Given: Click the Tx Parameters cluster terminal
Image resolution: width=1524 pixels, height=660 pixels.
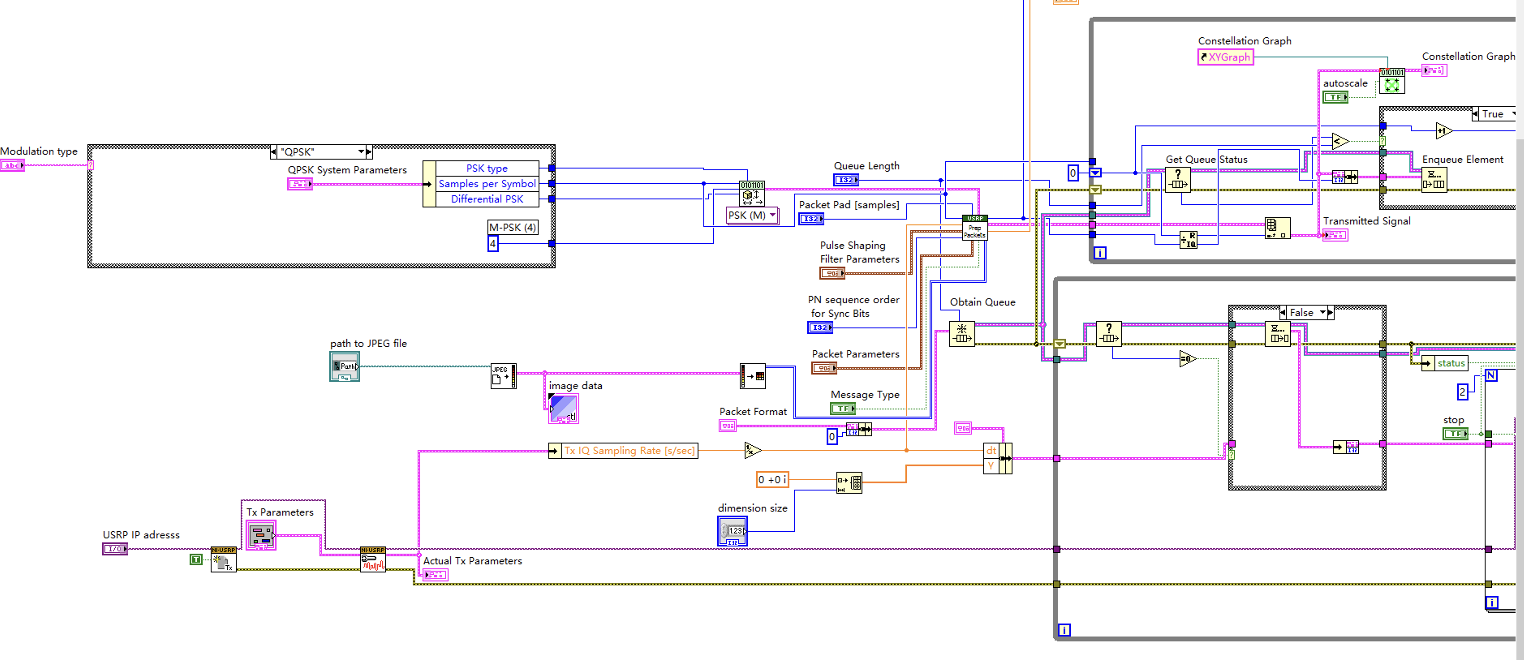Looking at the screenshot, I should coord(261,536).
